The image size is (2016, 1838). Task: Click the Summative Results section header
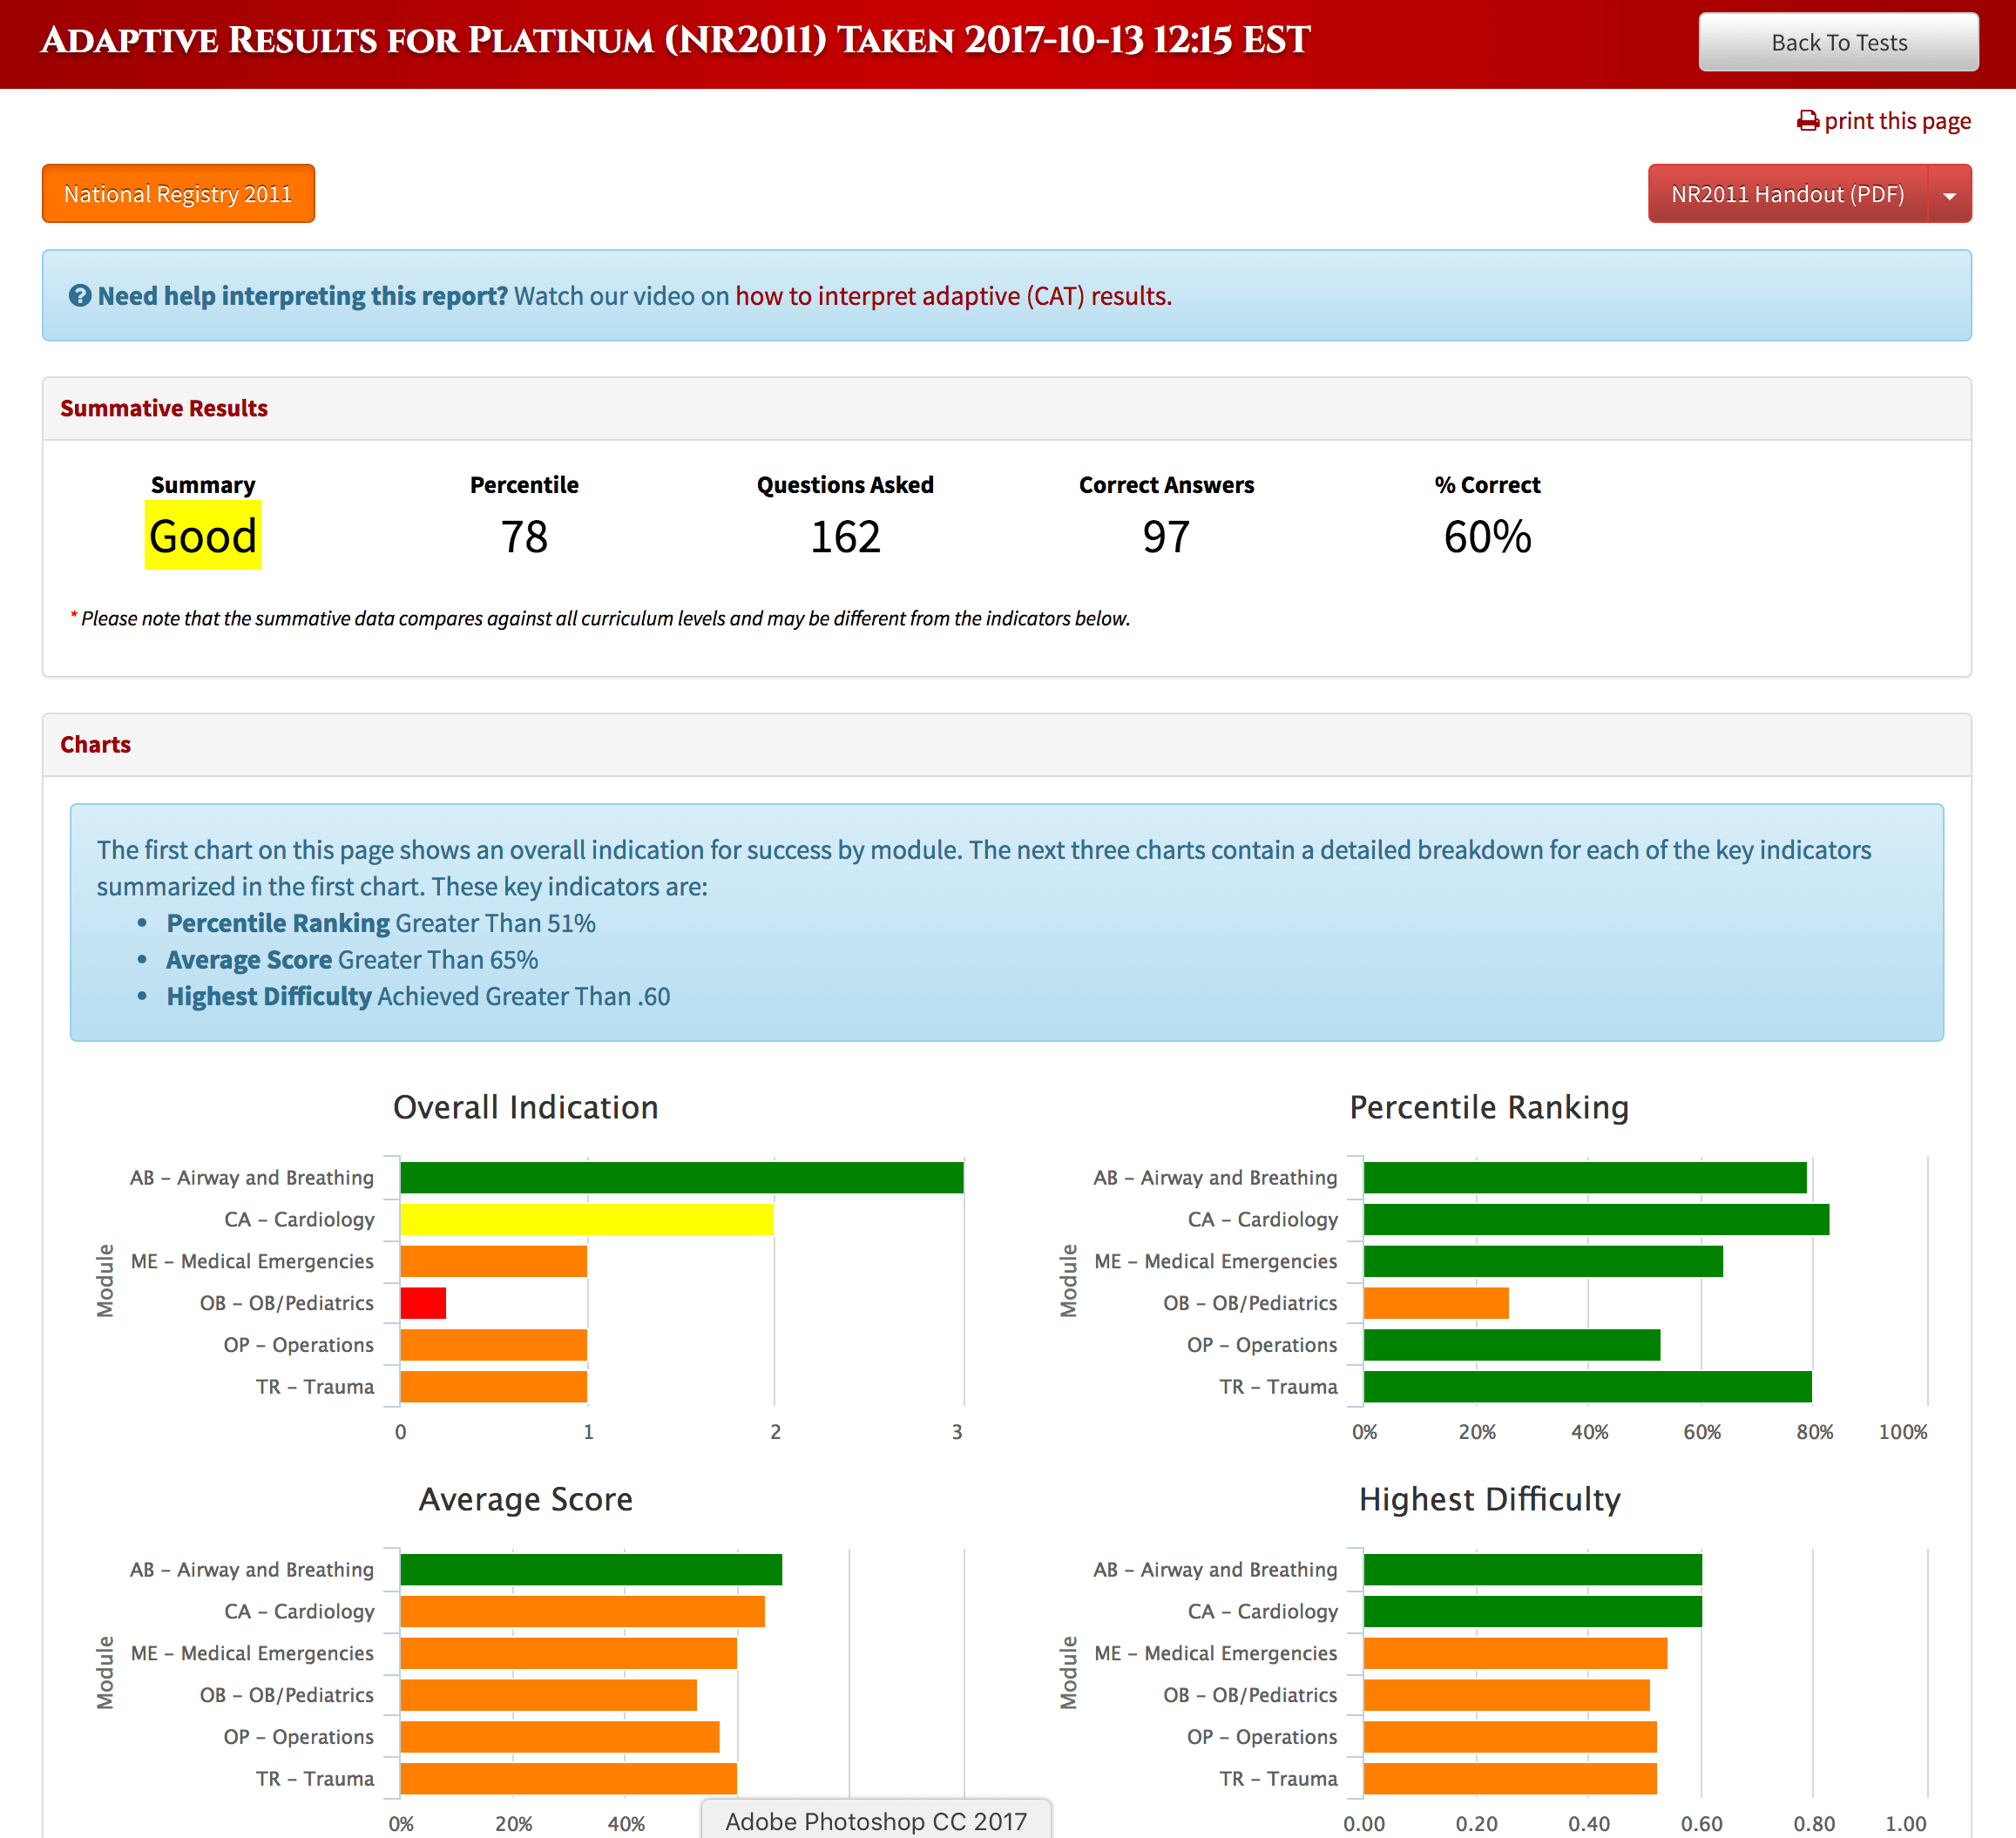coord(164,408)
